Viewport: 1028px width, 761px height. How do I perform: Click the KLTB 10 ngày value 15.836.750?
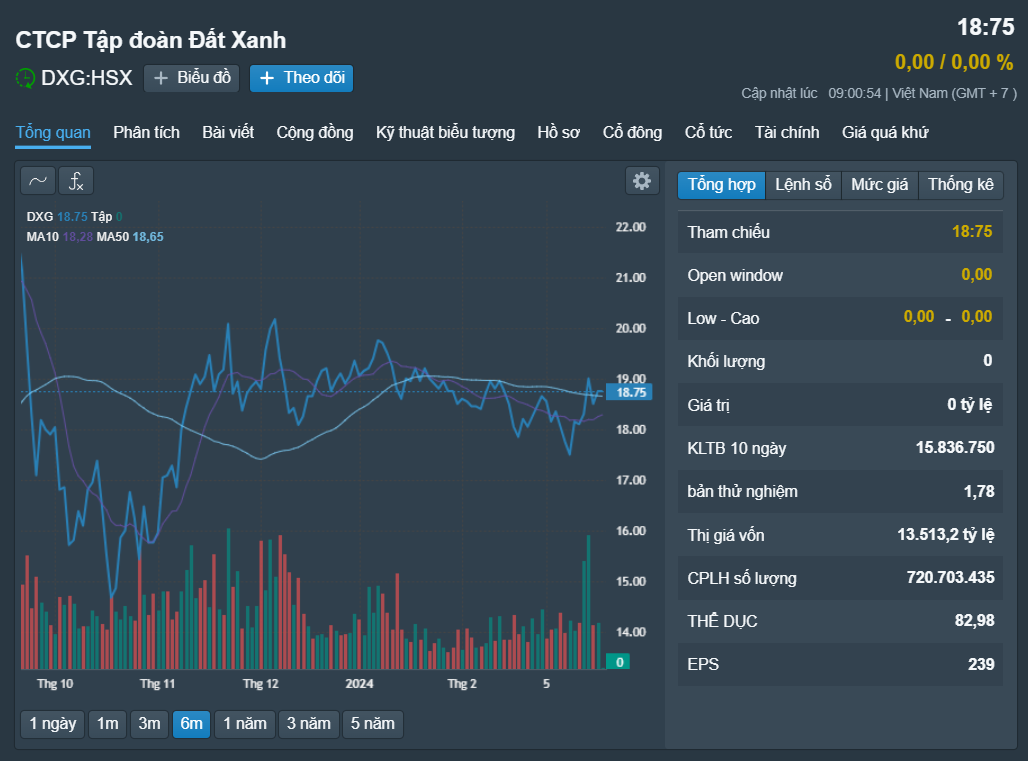click(x=955, y=448)
